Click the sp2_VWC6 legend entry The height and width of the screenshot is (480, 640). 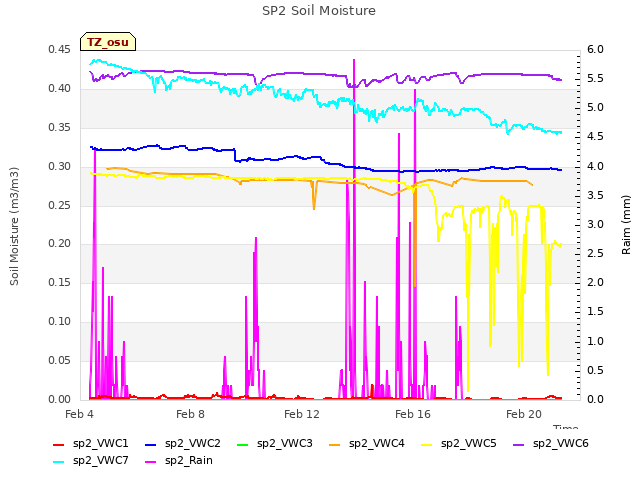pos(551,443)
